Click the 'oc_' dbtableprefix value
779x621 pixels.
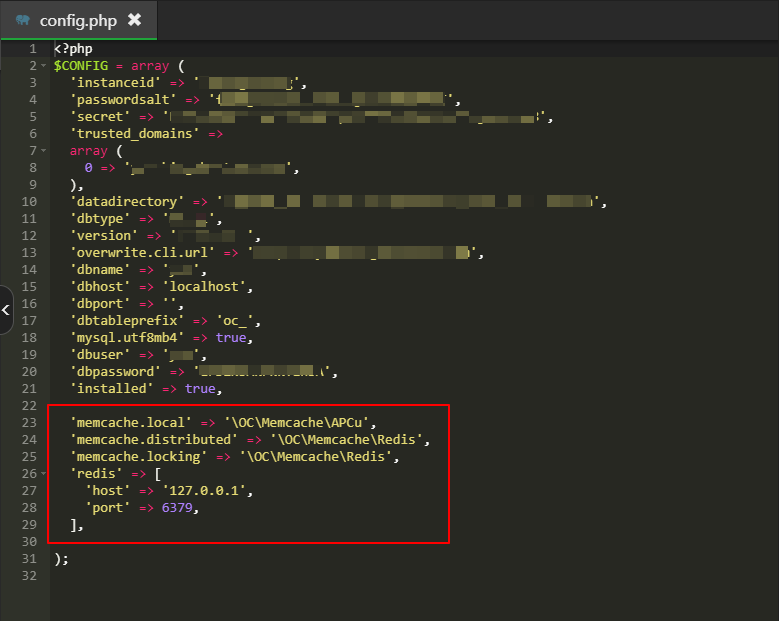(x=240, y=321)
